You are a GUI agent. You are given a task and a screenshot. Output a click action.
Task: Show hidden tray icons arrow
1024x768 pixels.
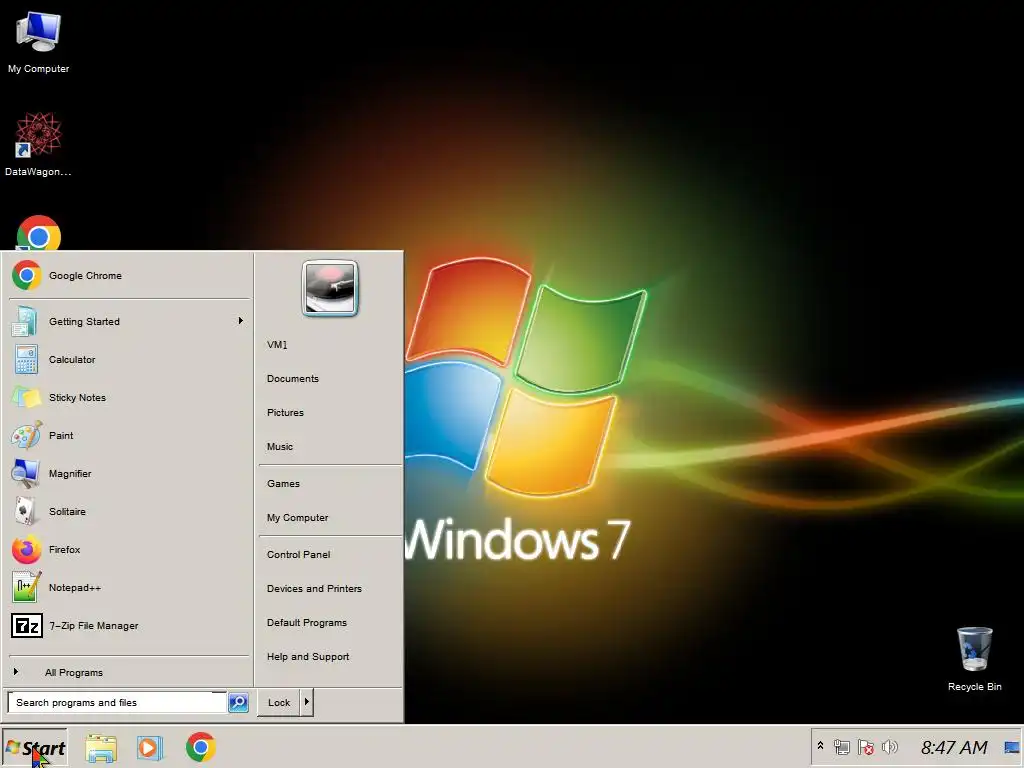click(820, 745)
